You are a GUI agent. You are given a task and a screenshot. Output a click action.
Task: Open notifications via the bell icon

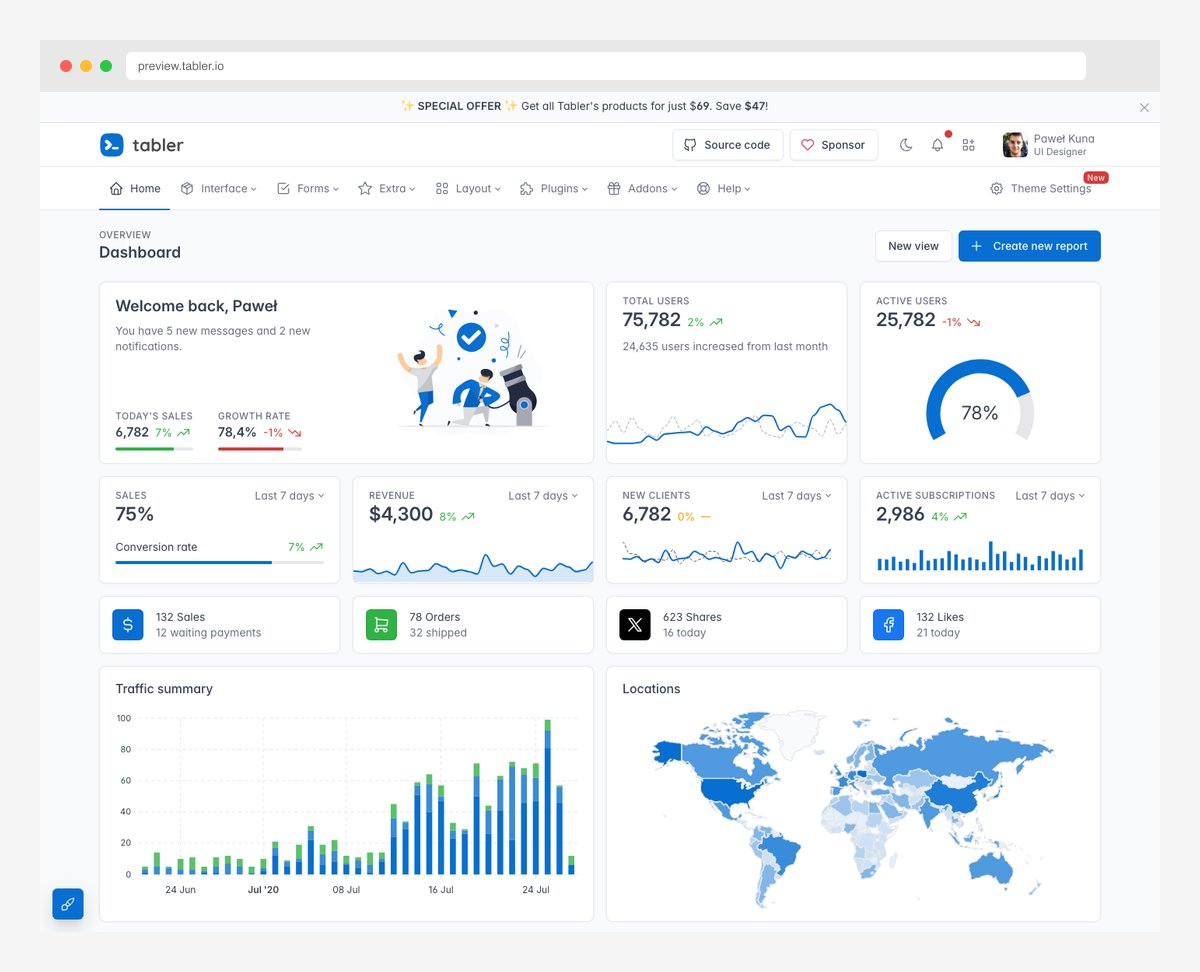coord(937,144)
